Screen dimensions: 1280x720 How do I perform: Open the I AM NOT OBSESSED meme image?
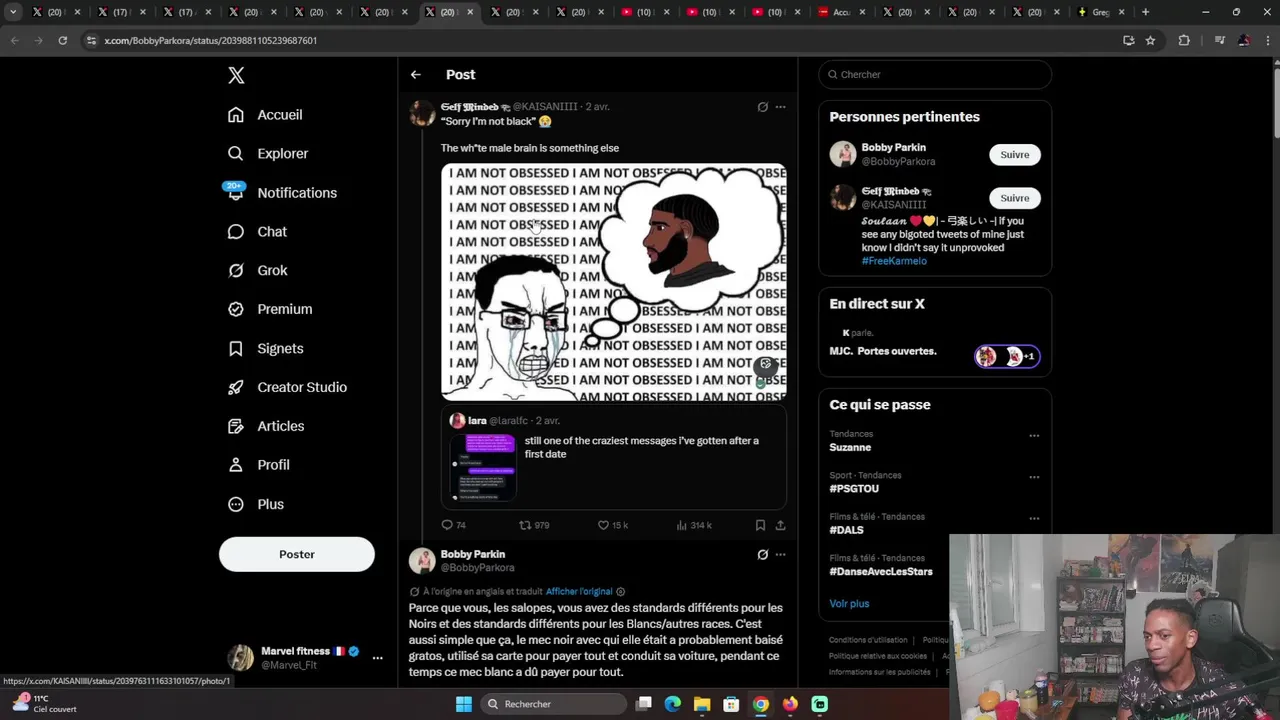click(614, 282)
